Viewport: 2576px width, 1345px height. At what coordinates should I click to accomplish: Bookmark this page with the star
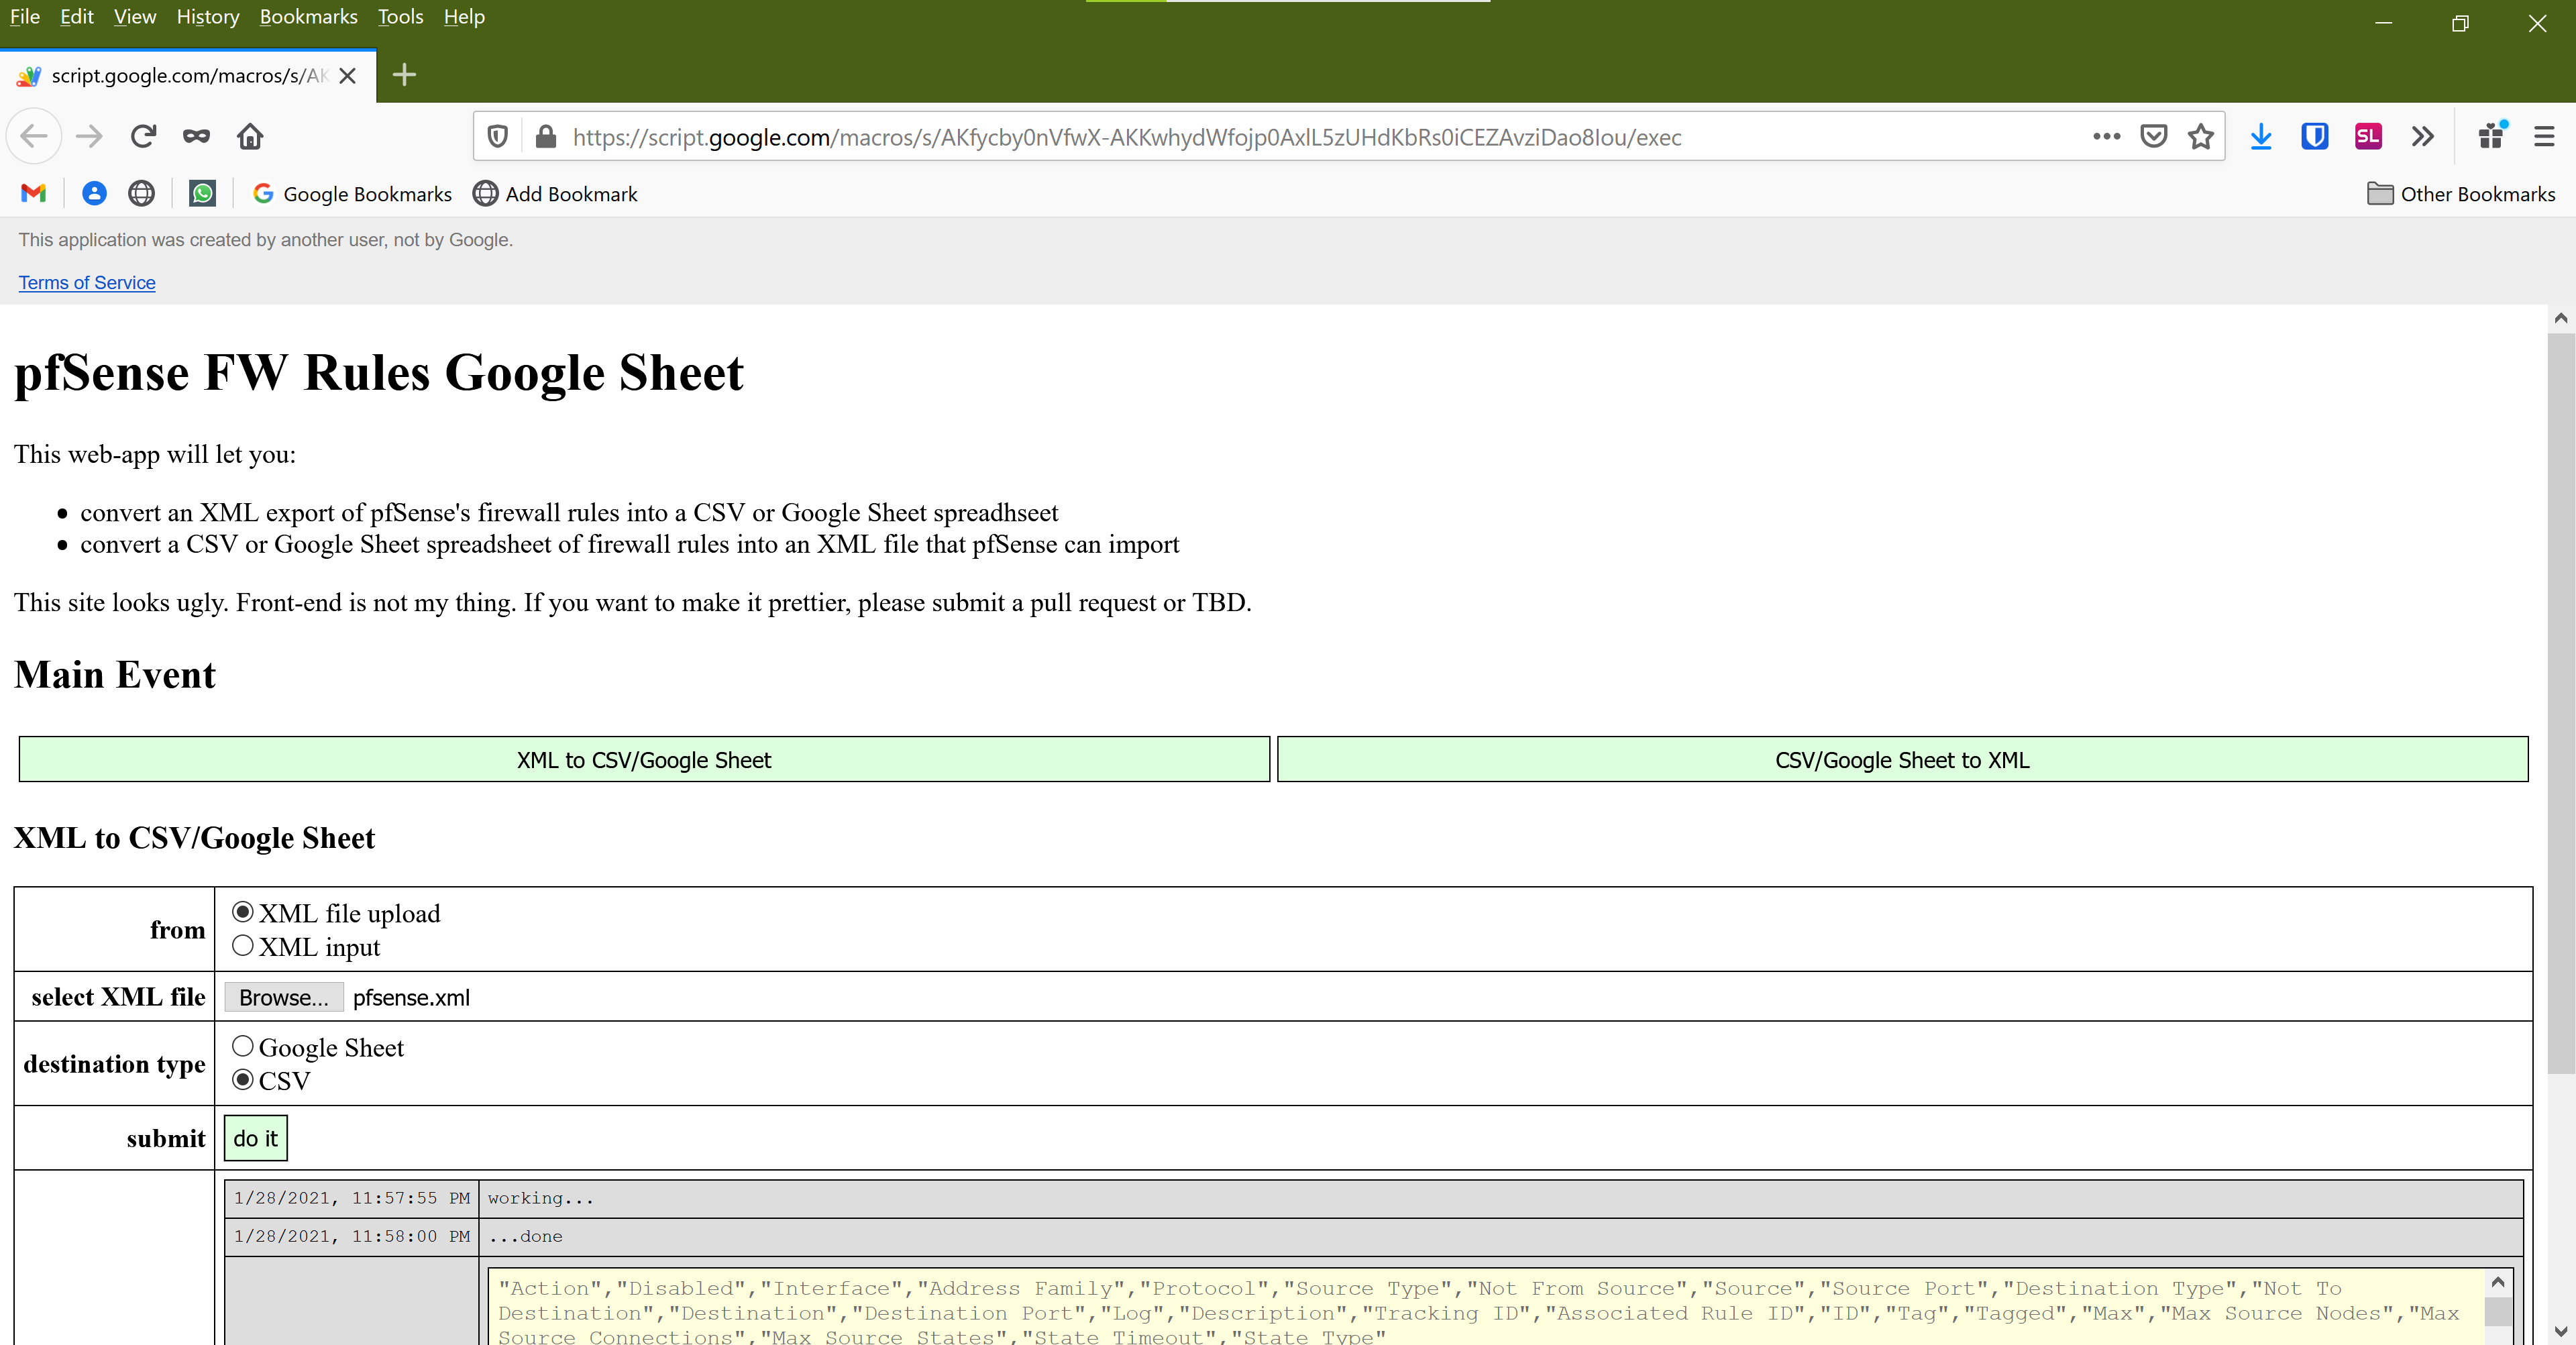pos(2200,137)
